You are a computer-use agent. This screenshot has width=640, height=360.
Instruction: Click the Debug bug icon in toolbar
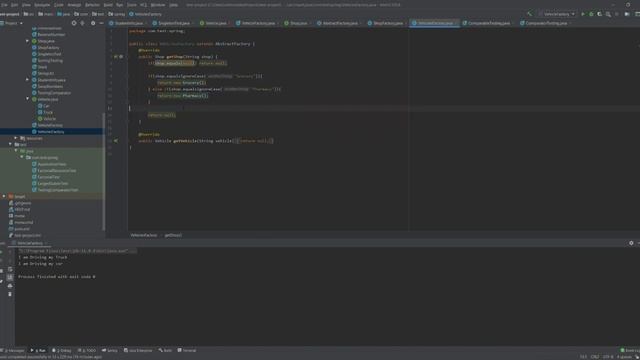coord(591,14)
